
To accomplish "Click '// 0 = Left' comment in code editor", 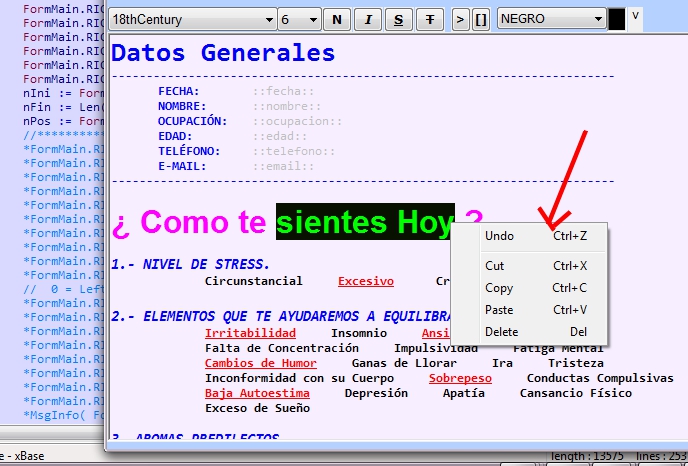I will 63,289.
